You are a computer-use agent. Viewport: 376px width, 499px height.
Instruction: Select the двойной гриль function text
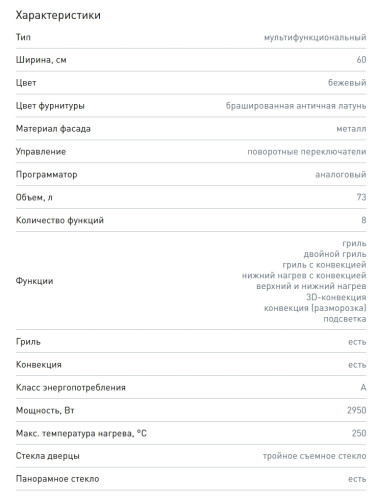click(x=335, y=254)
